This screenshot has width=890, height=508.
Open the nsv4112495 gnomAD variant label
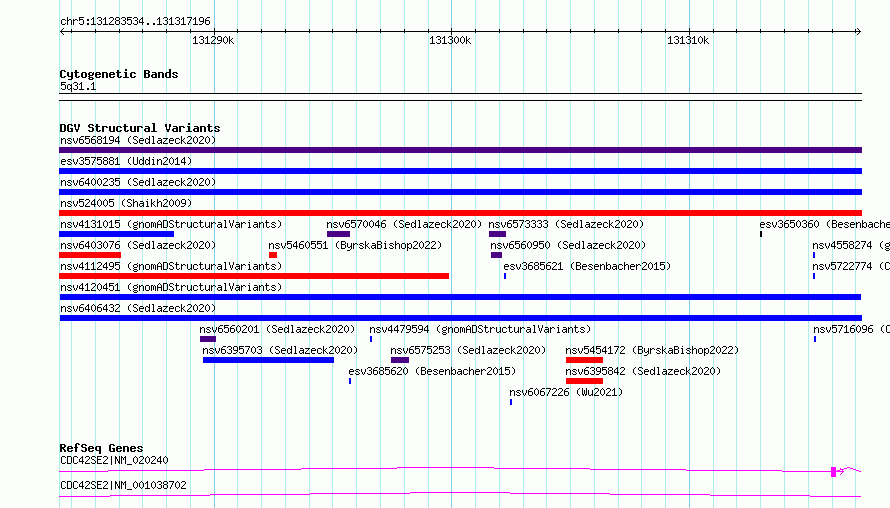click(171, 266)
